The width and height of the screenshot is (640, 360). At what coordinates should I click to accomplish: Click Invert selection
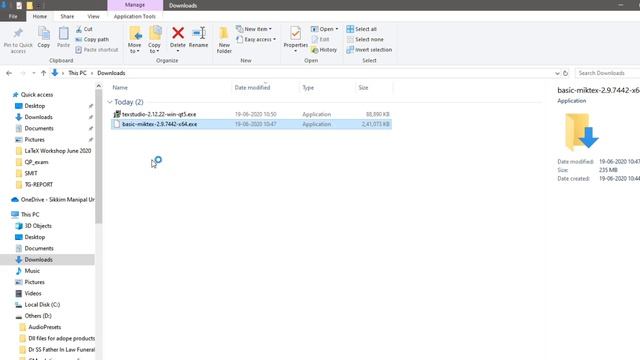click(x=369, y=49)
